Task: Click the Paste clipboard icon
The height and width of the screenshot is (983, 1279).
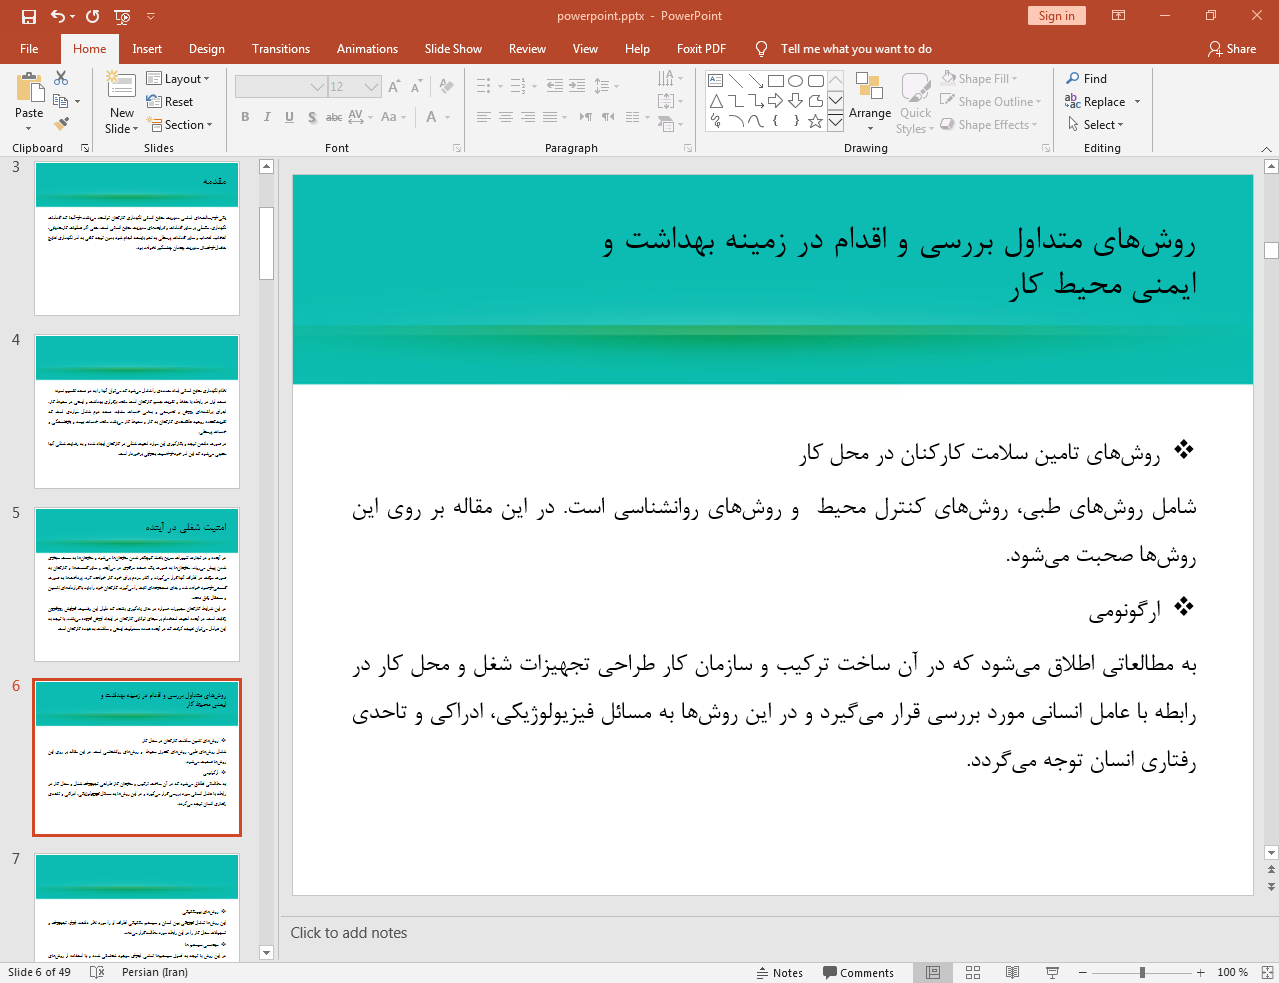Action: 29,90
